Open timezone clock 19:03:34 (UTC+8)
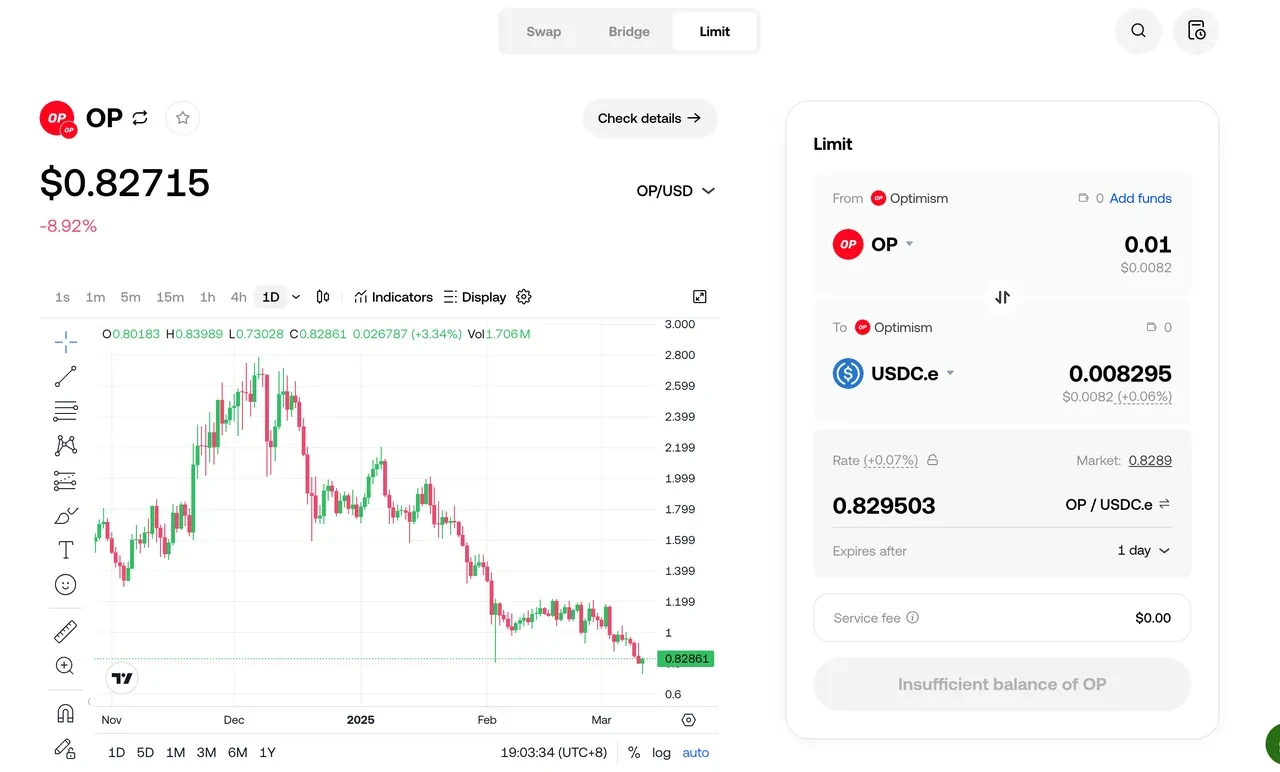Viewport: 1280px width, 772px height. pyautogui.click(x=554, y=753)
